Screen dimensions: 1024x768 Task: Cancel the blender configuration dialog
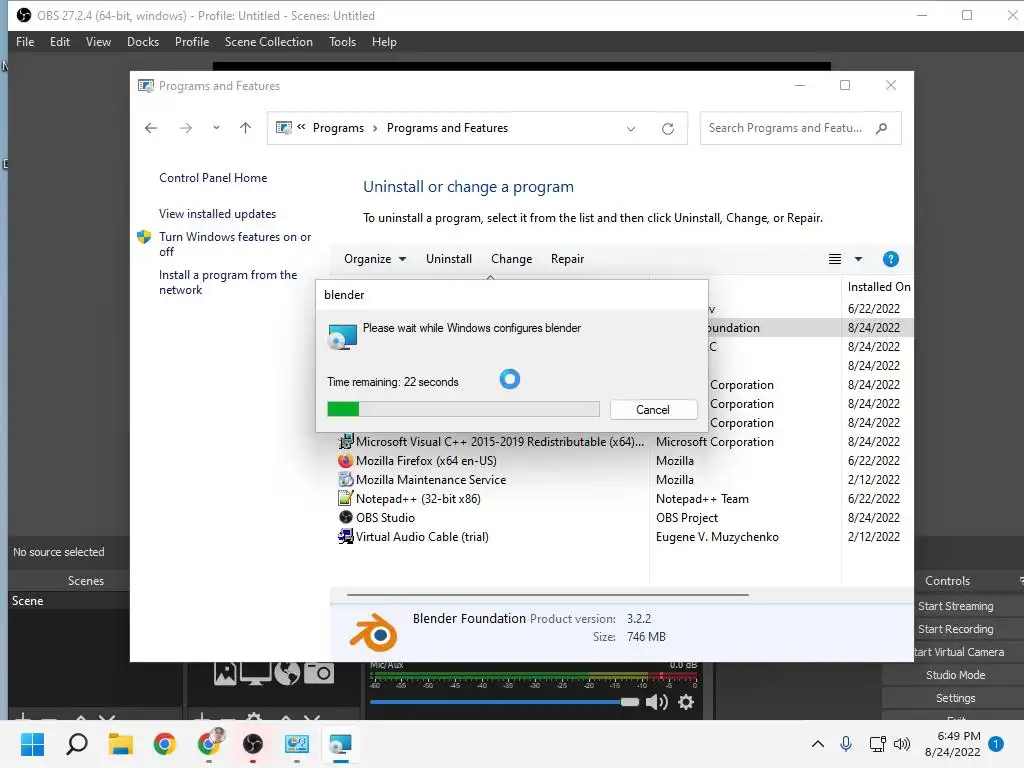[x=653, y=409]
